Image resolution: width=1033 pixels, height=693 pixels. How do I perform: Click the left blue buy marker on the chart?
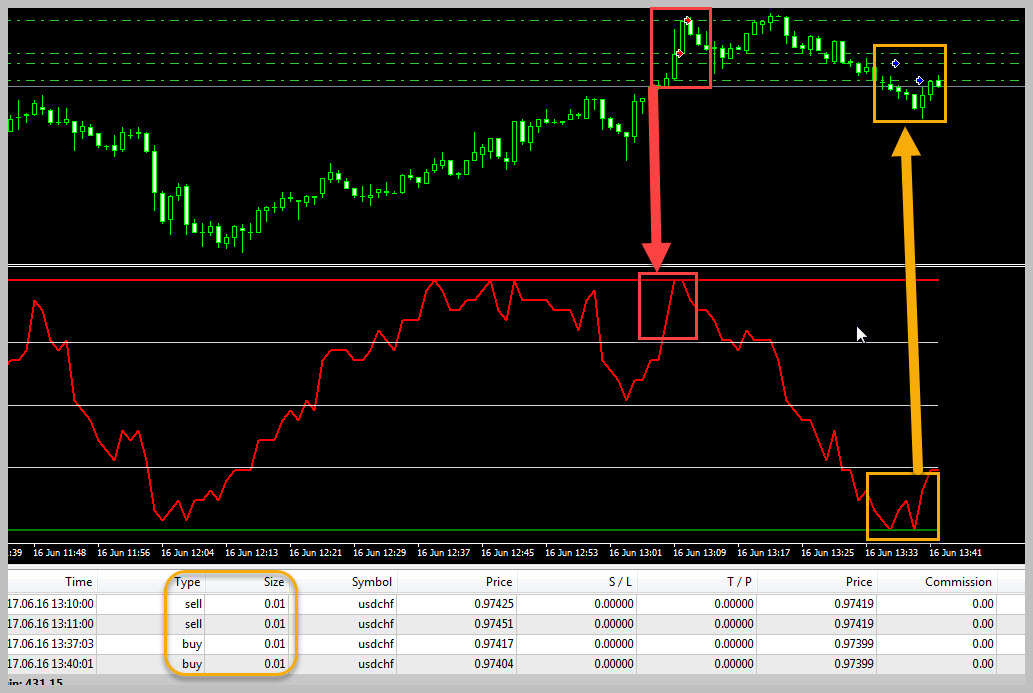(x=895, y=64)
